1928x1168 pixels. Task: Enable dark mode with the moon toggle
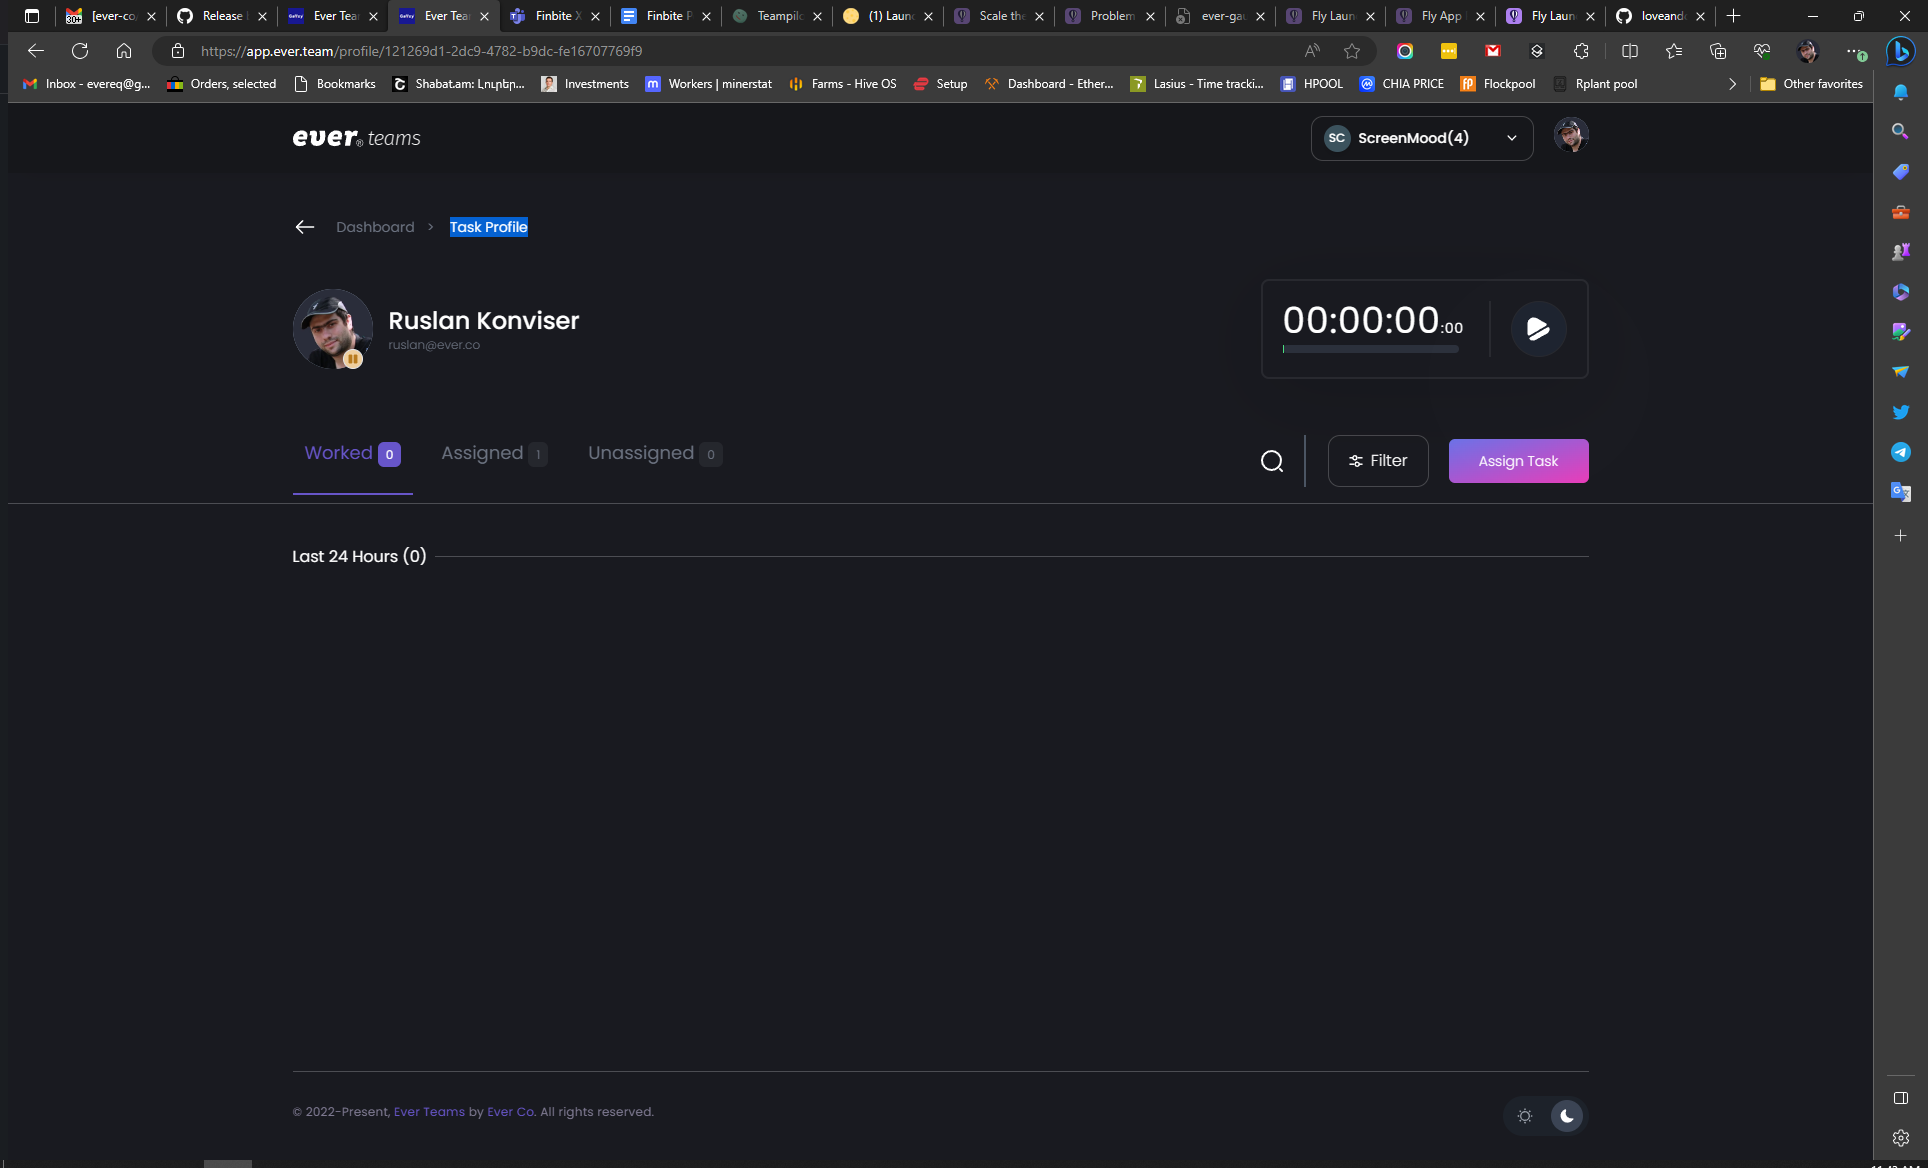[x=1565, y=1116]
